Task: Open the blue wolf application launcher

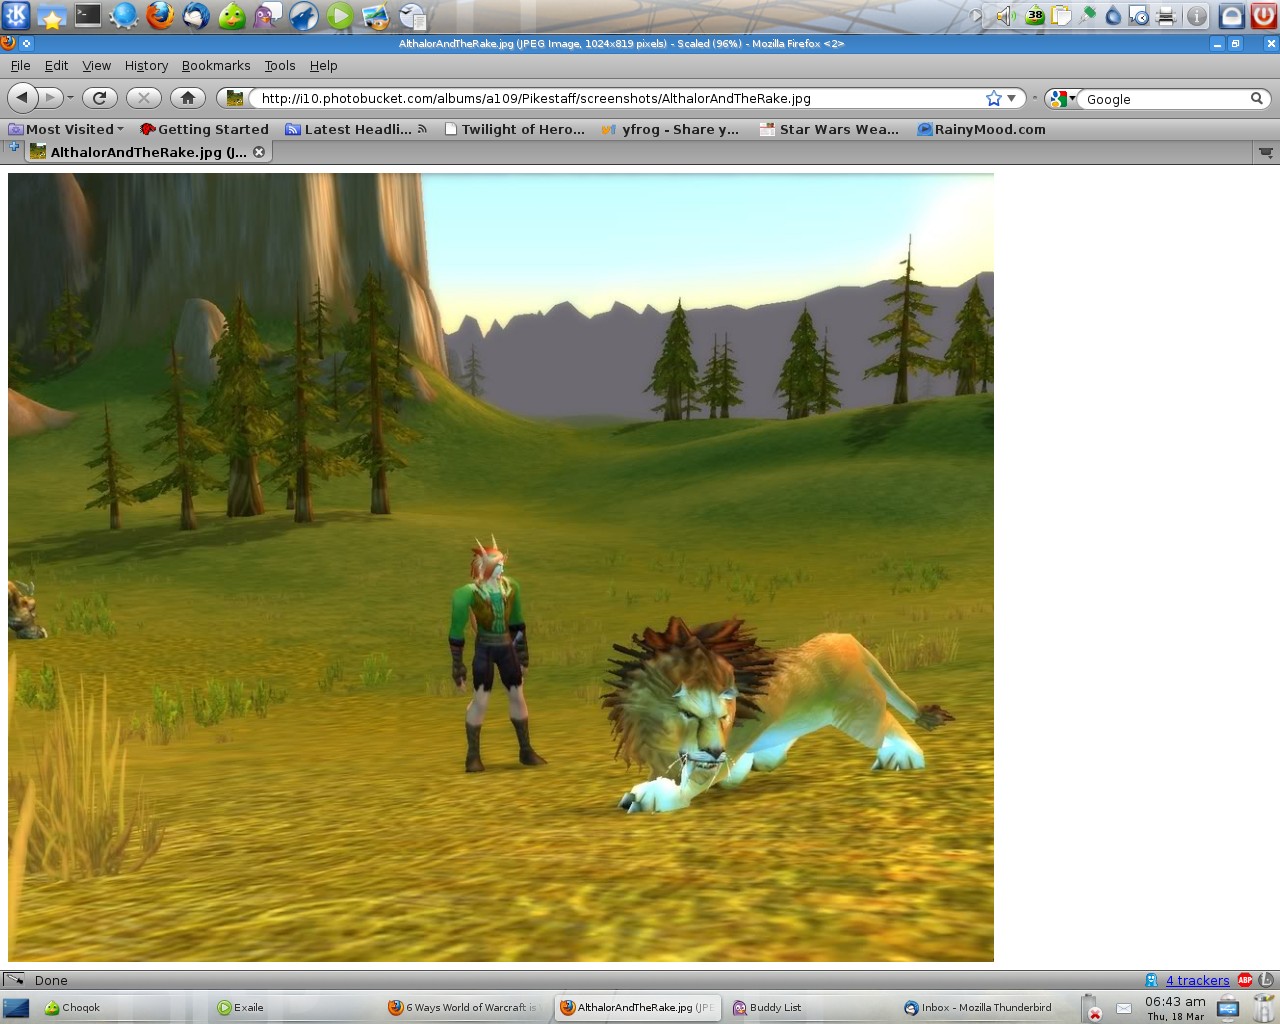Action: (304, 15)
